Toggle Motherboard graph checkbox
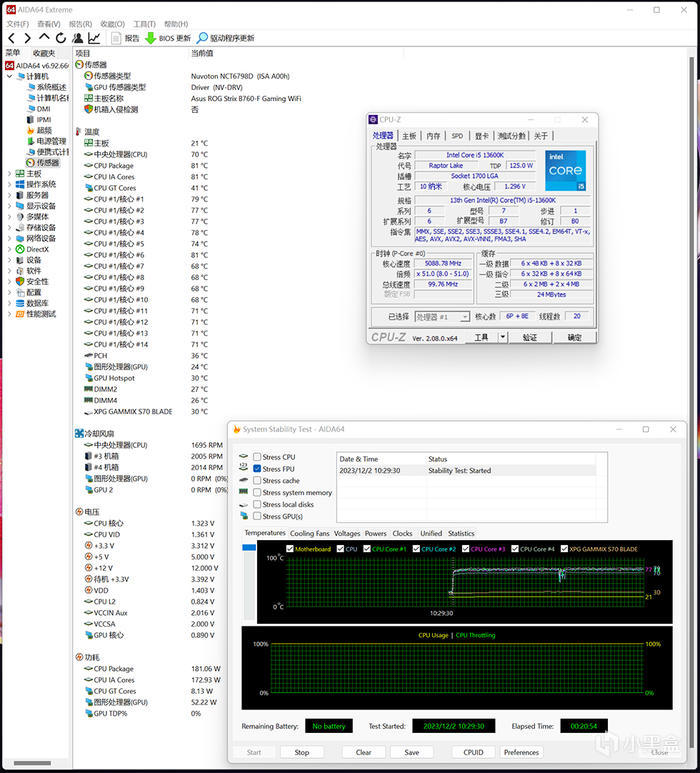This screenshot has height=773, width=700. [290, 549]
